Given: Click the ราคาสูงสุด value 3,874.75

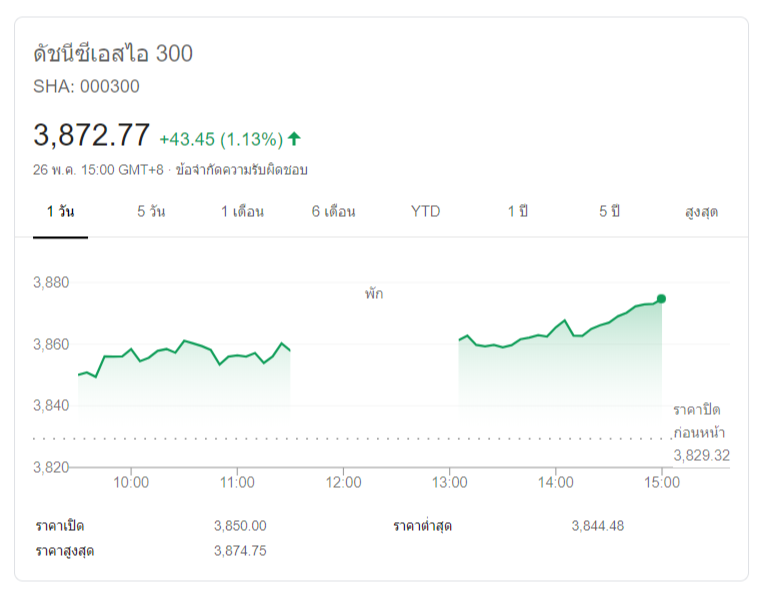Looking at the screenshot, I should click(x=240, y=551).
